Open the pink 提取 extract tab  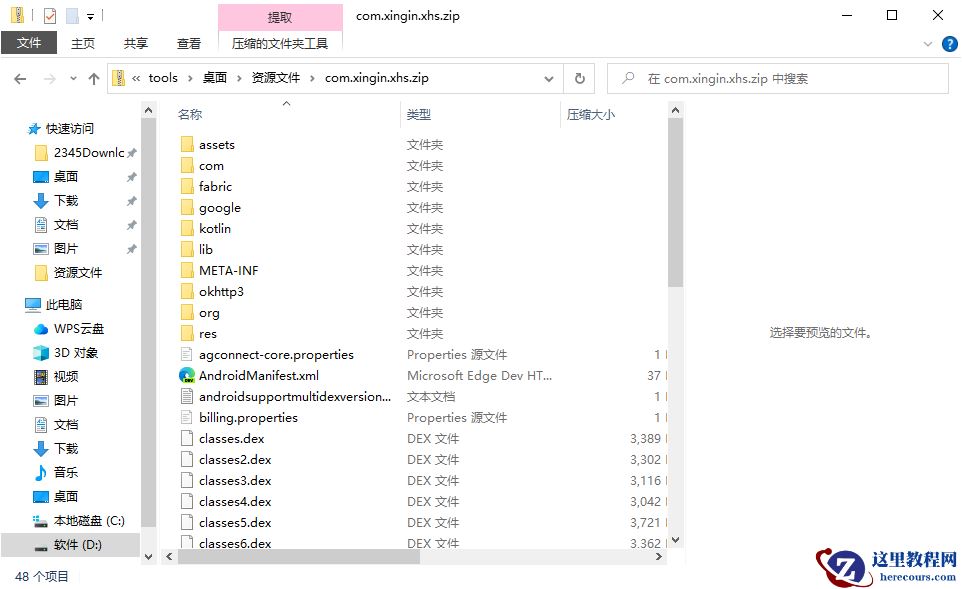(x=280, y=17)
